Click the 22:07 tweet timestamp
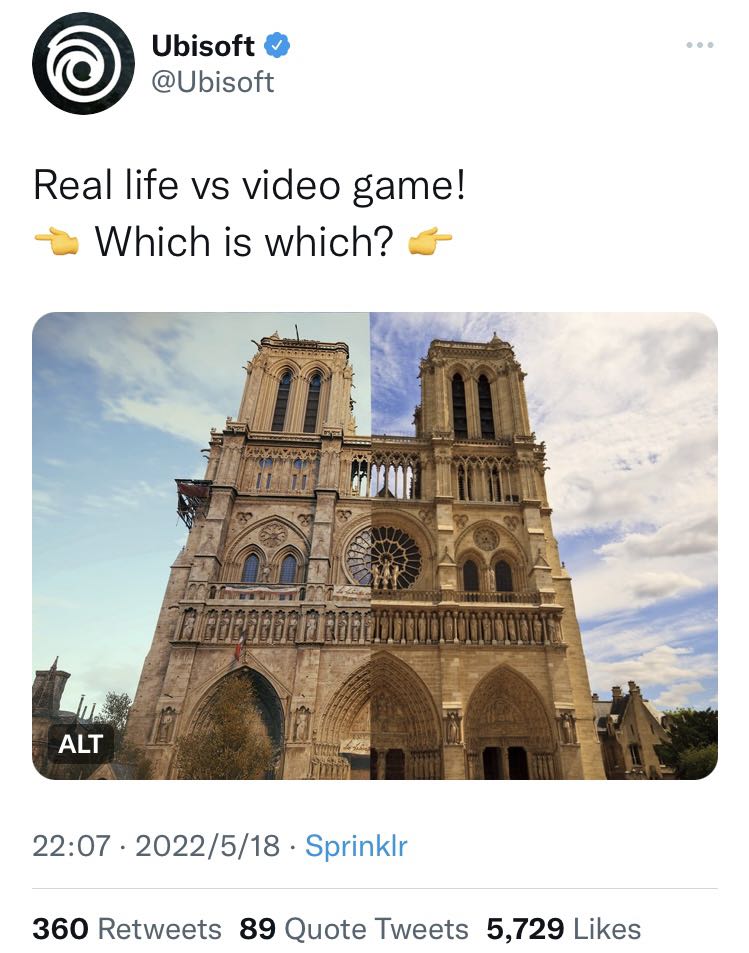The image size is (749, 953). coord(68,846)
